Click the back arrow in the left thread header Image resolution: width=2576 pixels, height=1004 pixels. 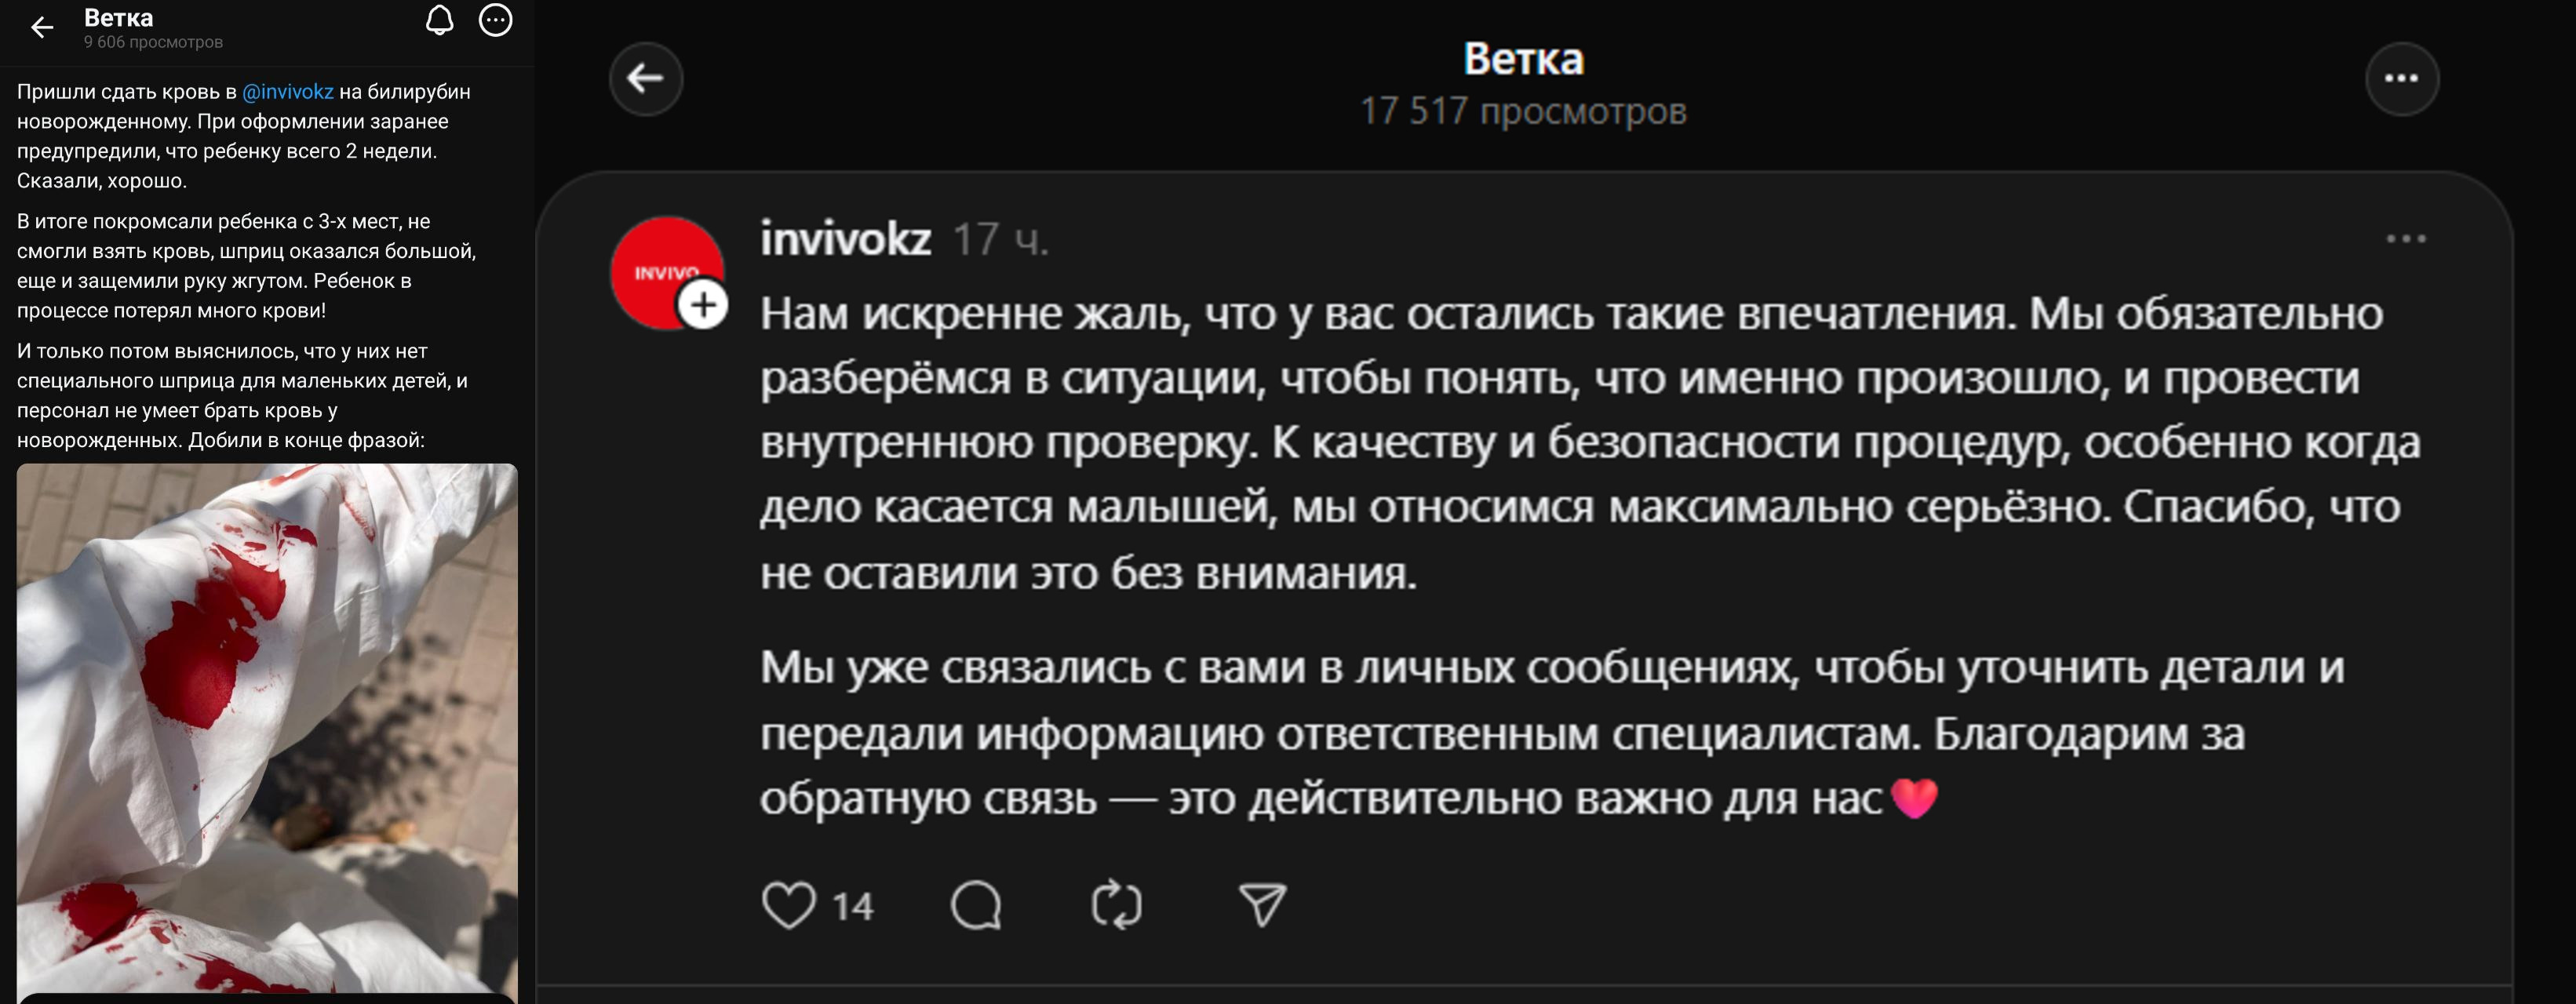tap(42, 28)
